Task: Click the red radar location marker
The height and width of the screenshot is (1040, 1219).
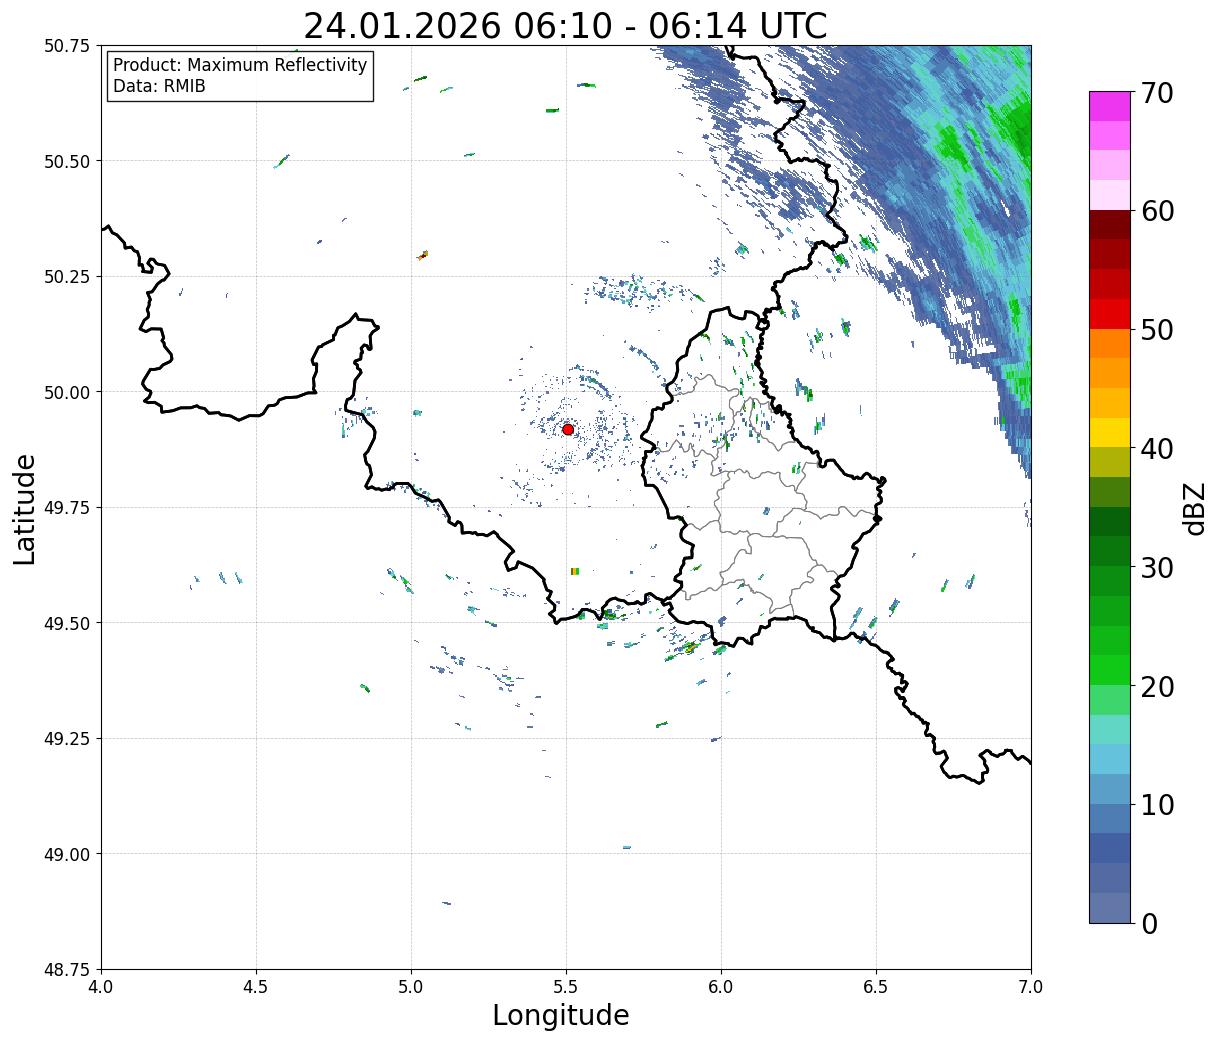Action: (x=568, y=429)
